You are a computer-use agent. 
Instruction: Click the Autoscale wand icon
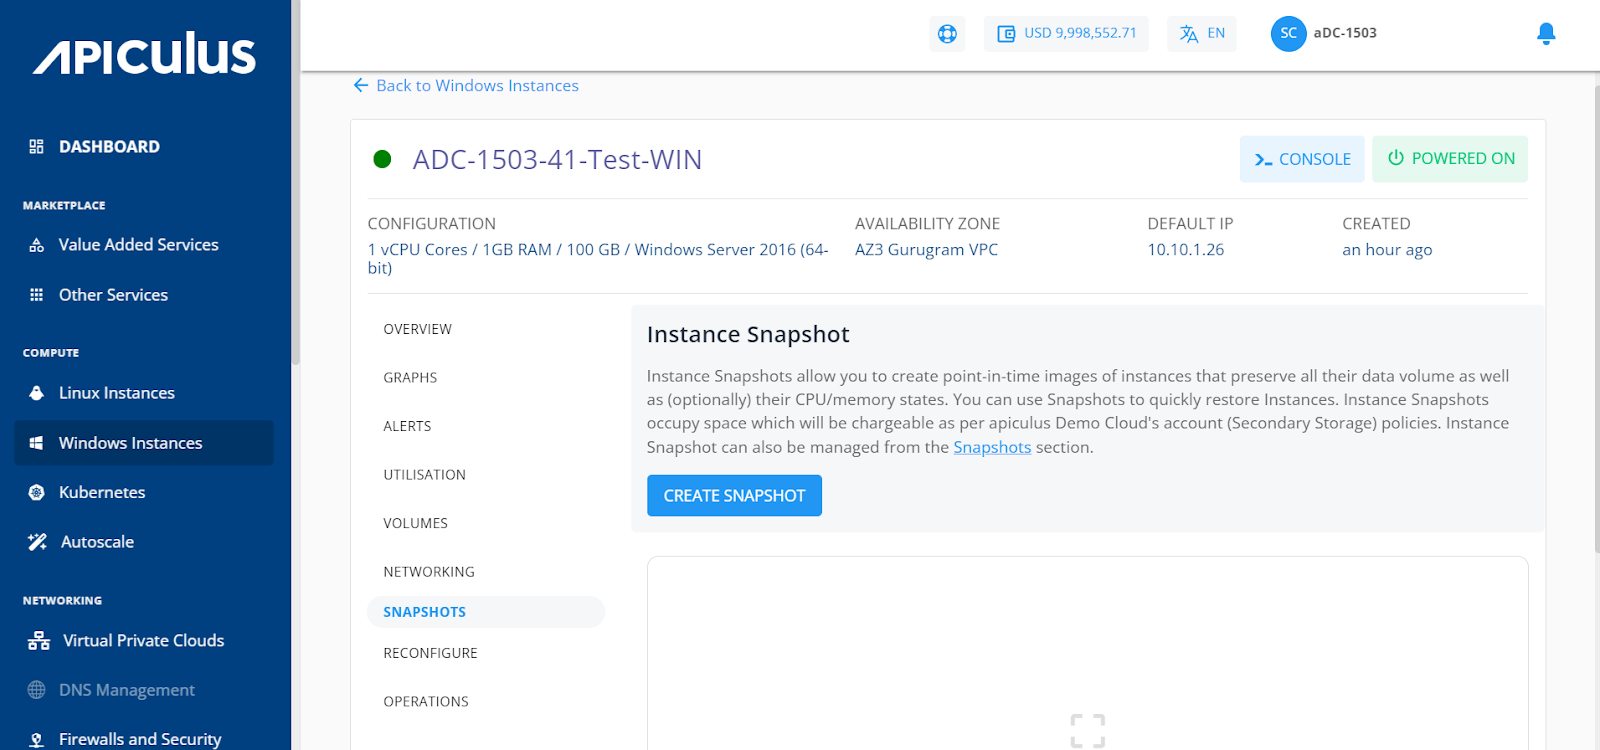[37, 542]
